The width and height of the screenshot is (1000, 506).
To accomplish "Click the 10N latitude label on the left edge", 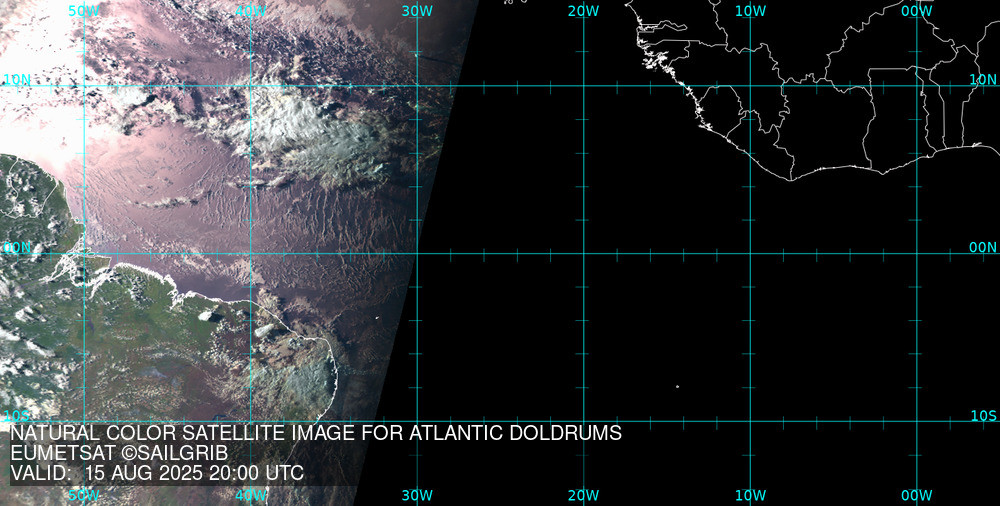I will coord(17,80).
